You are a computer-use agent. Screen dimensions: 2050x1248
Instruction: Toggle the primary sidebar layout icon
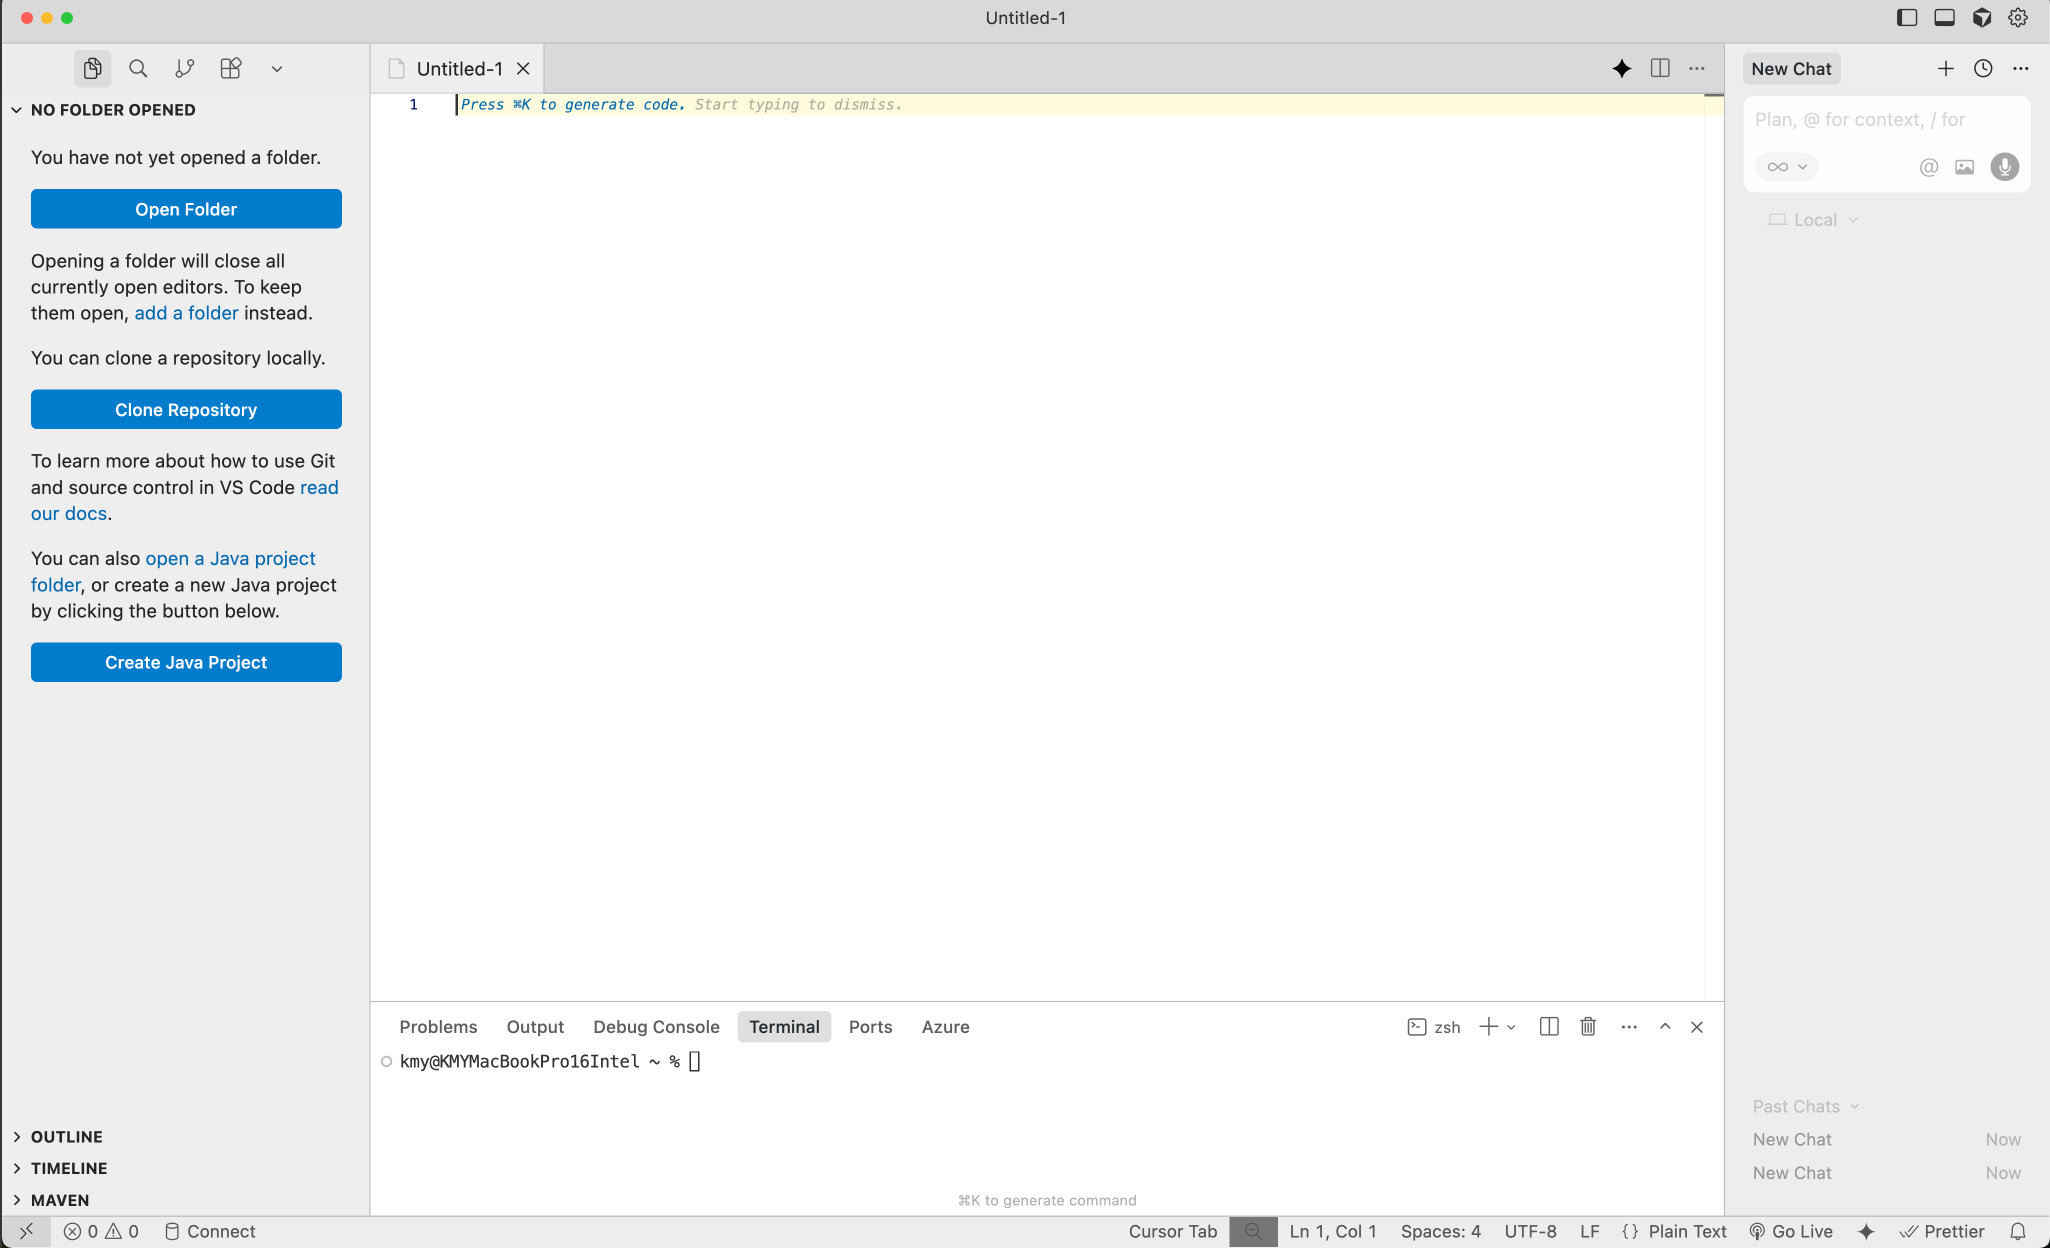coord(1907,17)
